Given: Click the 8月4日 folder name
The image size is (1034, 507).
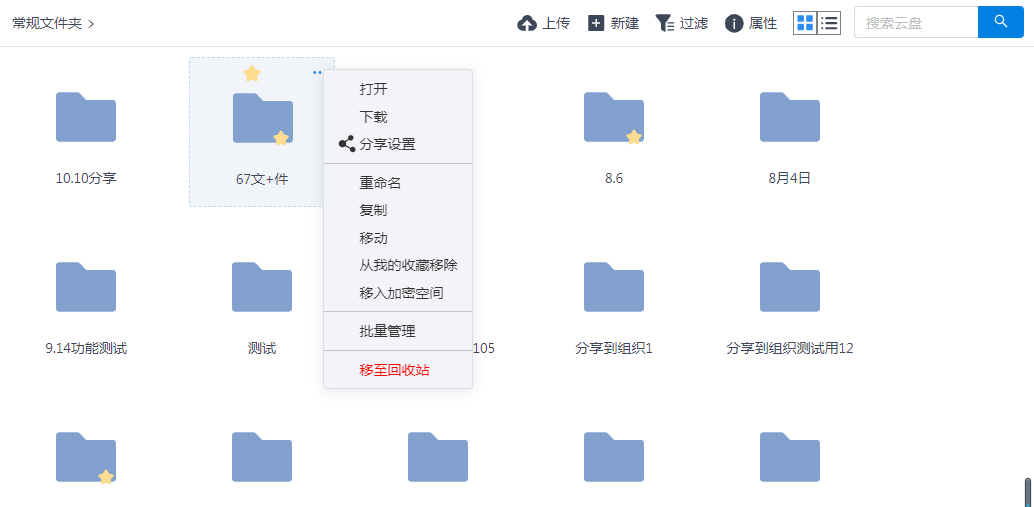Looking at the screenshot, I should (789, 178).
